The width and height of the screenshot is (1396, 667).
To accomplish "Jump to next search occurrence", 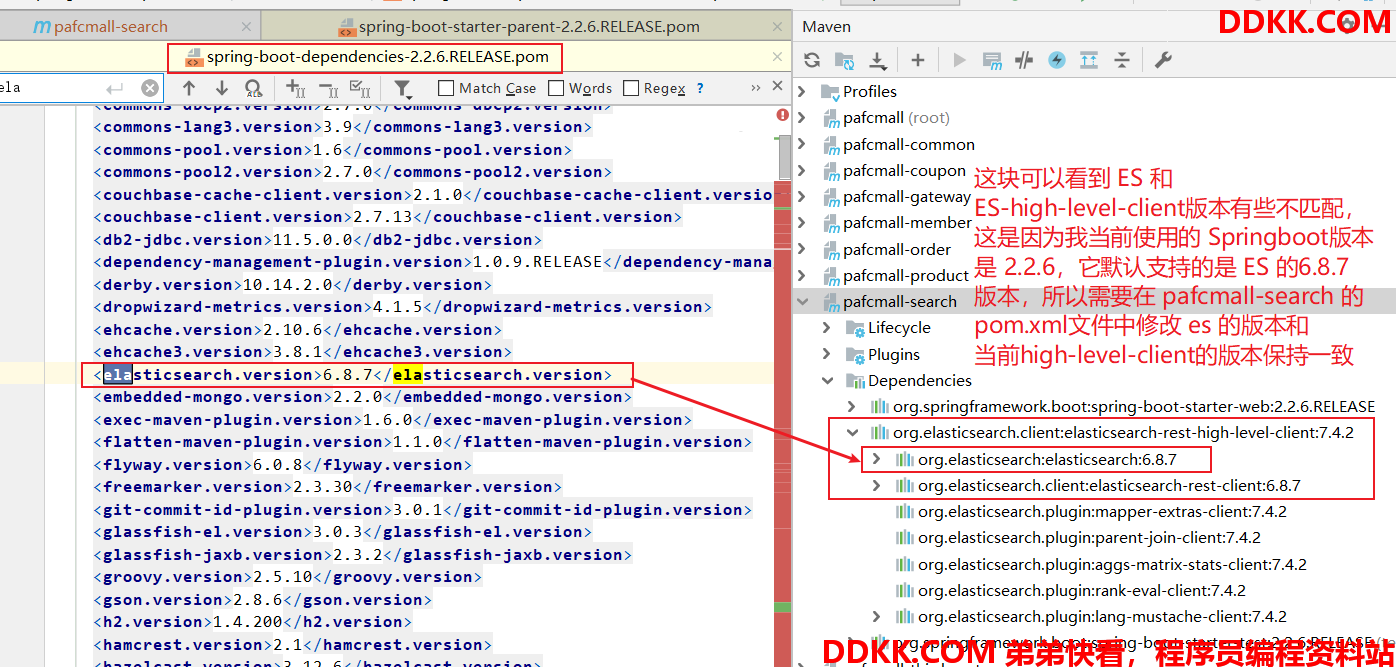I will [x=222, y=88].
